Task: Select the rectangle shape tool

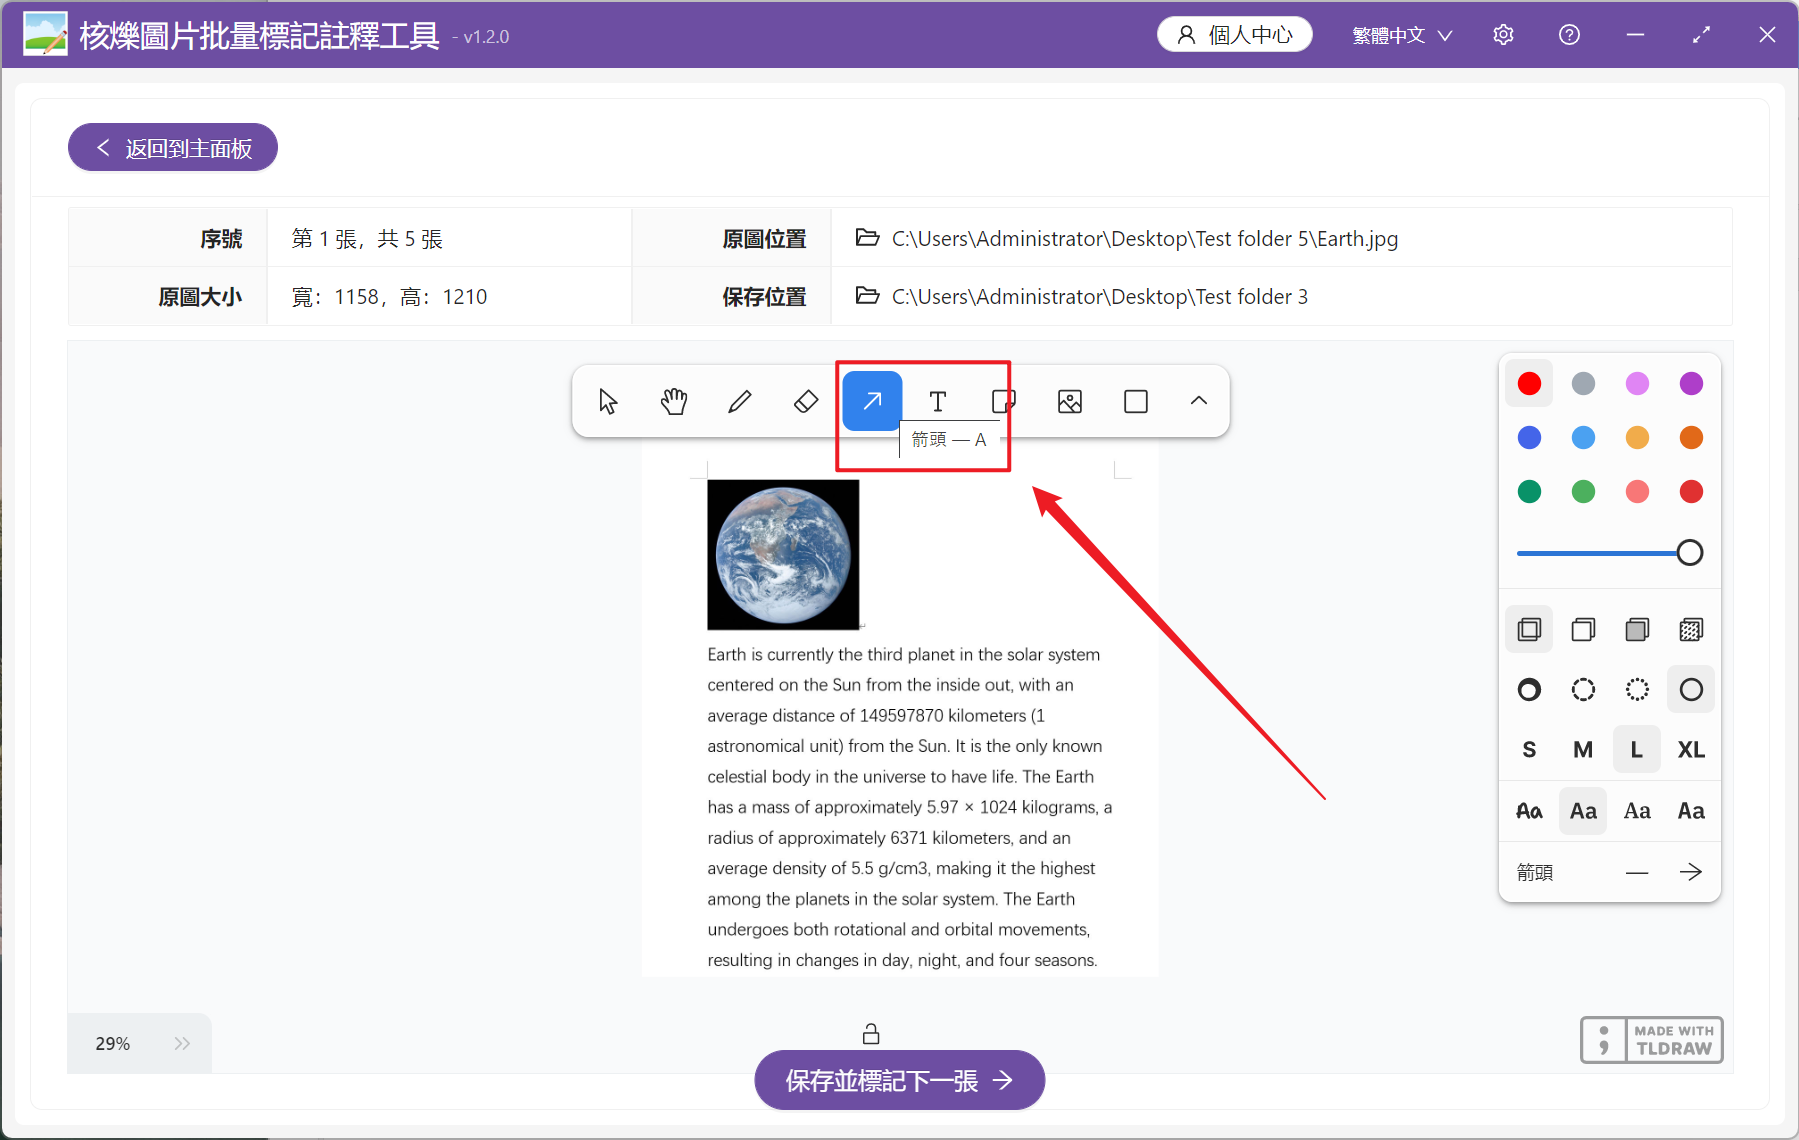Action: 1136,401
